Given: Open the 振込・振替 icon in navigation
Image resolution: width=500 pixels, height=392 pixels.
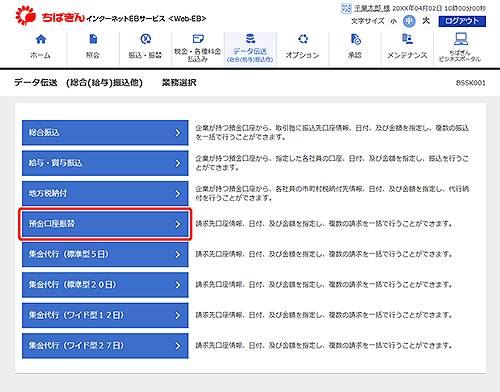Looking at the screenshot, I should [145, 39].
